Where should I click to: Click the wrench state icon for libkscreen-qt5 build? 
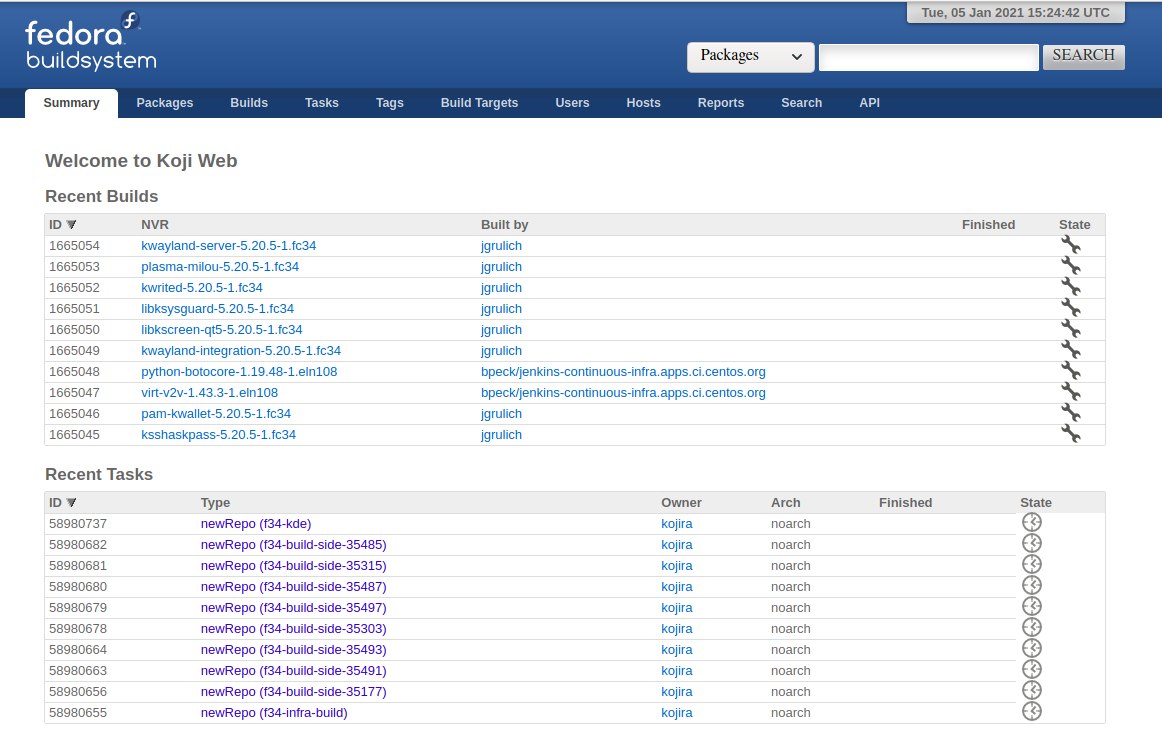(1070, 328)
